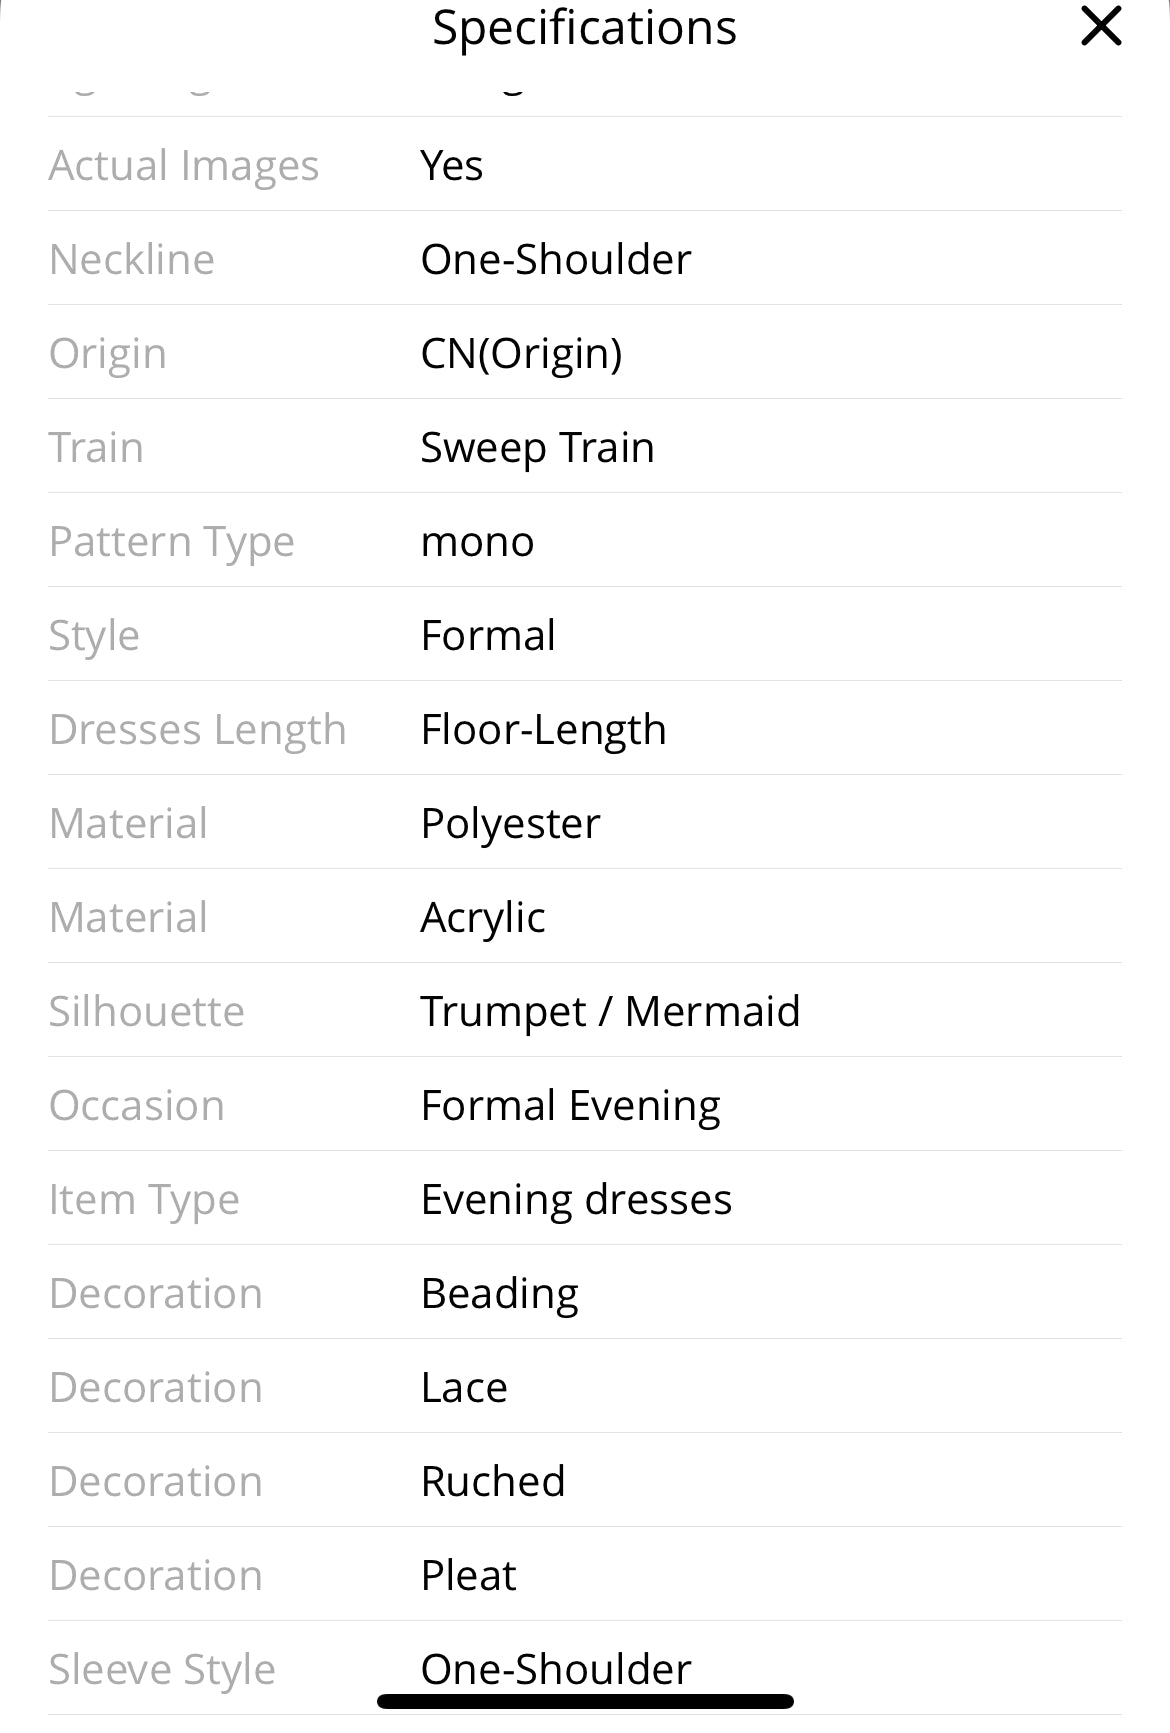This screenshot has width=1170, height=1733.
Task: Tap the Style Formal value
Action: click(x=488, y=636)
